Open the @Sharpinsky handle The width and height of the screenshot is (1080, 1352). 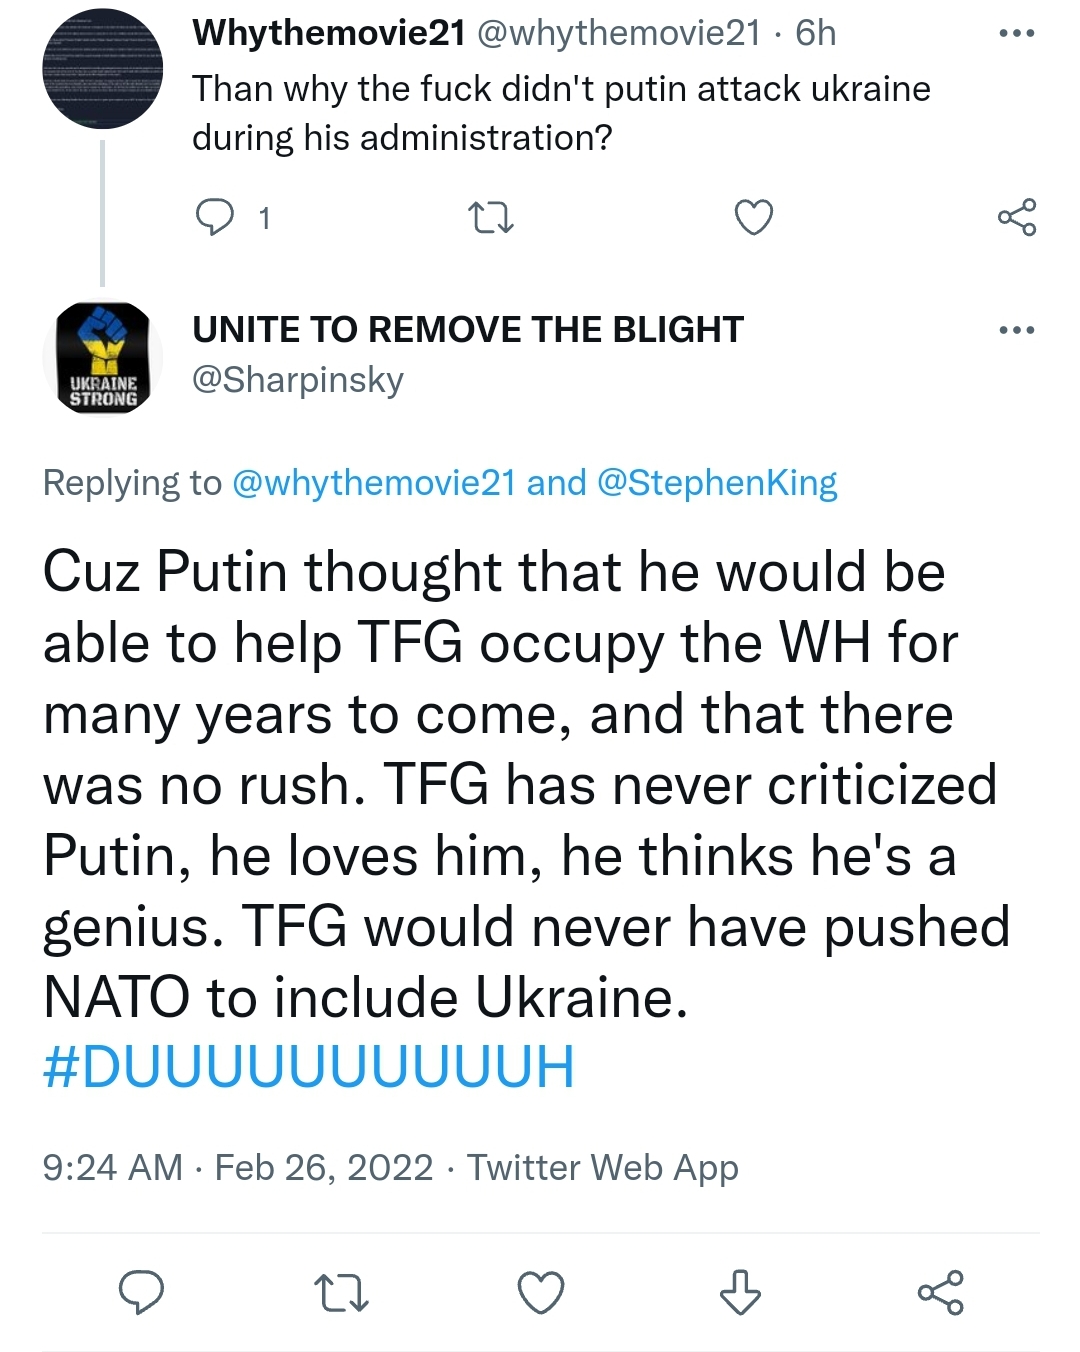coord(298,380)
